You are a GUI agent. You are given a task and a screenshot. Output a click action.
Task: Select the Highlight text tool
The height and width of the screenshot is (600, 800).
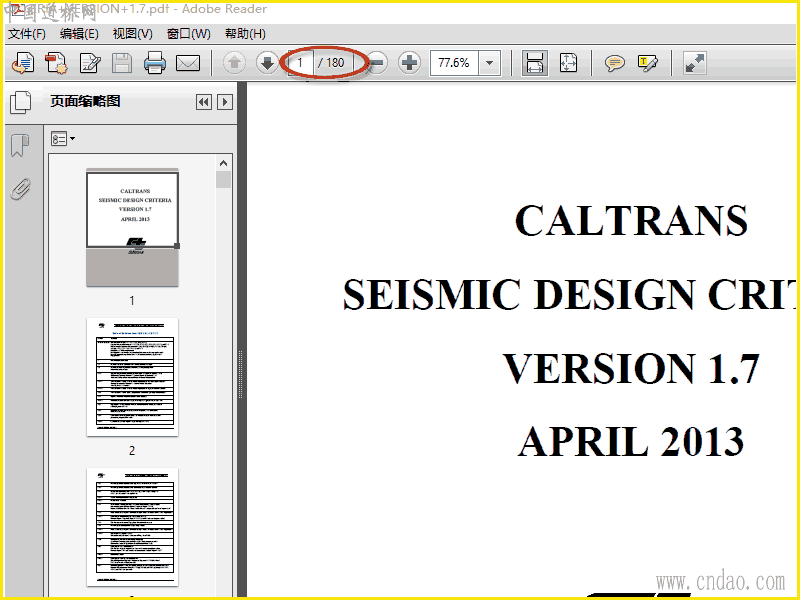(x=648, y=64)
